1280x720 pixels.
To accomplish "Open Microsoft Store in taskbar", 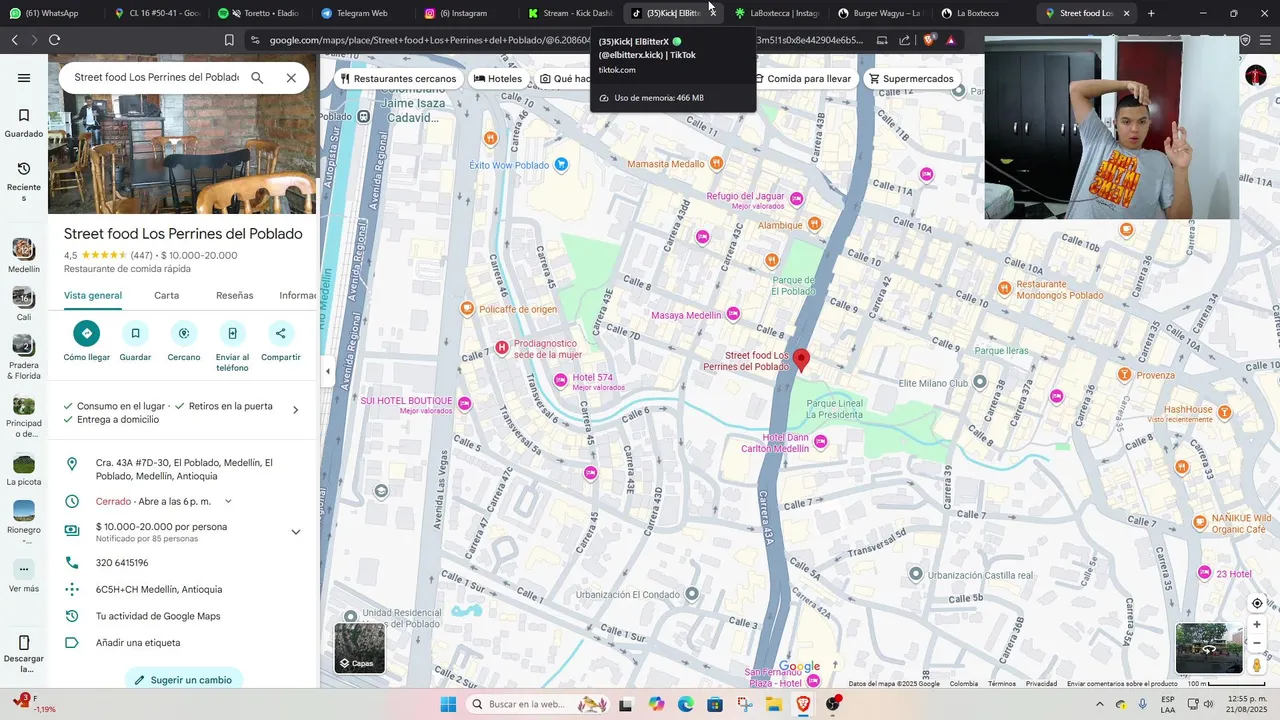I will 715,704.
